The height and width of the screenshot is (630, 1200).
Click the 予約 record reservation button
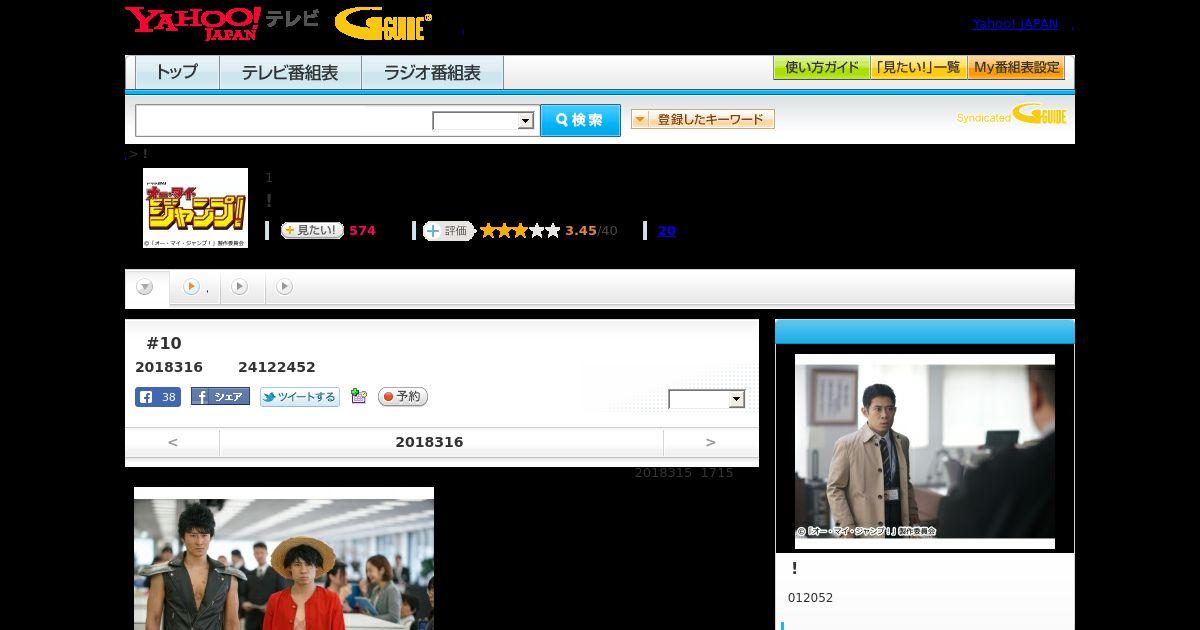tap(403, 397)
